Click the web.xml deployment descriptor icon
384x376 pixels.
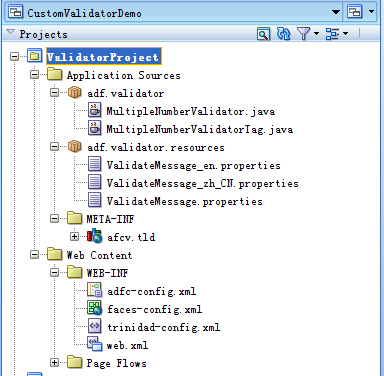(x=95, y=344)
